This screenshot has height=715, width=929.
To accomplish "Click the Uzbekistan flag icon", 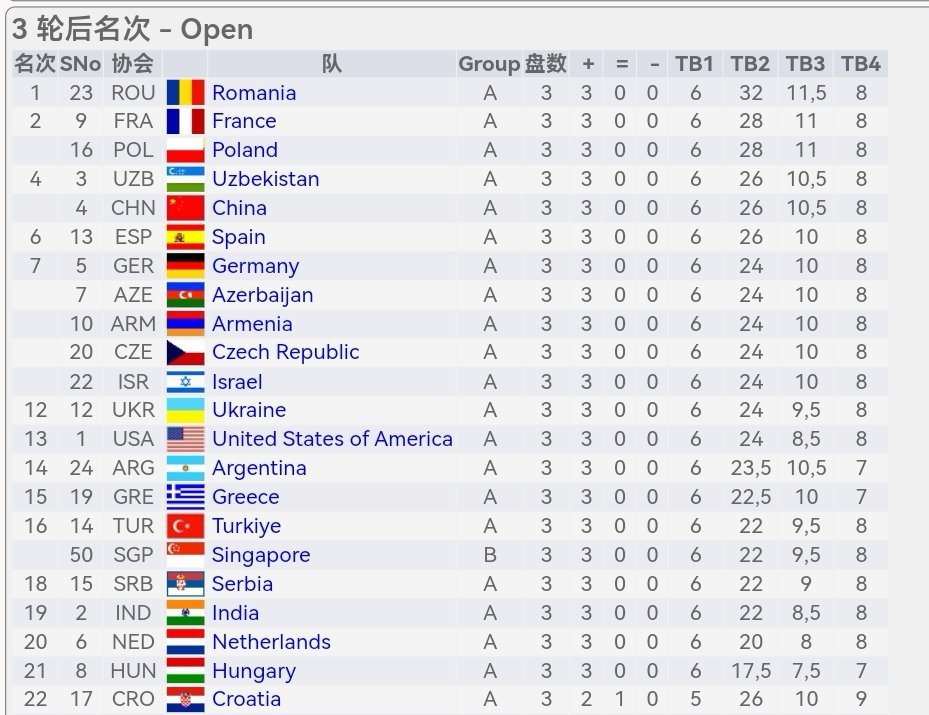I will [x=185, y=179].
